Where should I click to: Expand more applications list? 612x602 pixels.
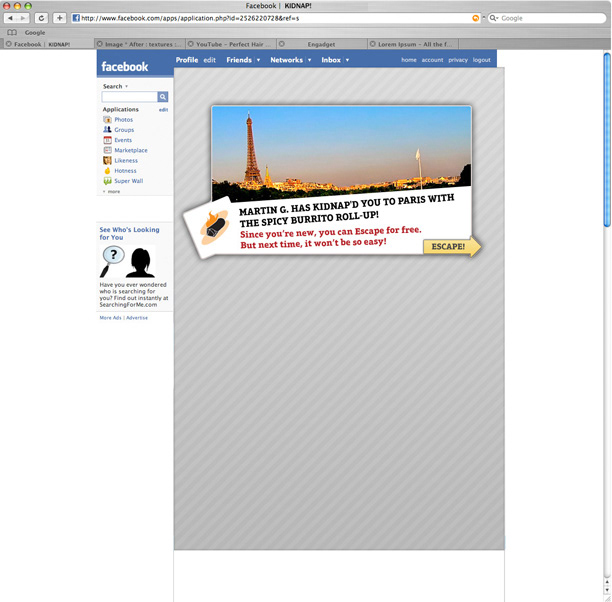(111, 192)
